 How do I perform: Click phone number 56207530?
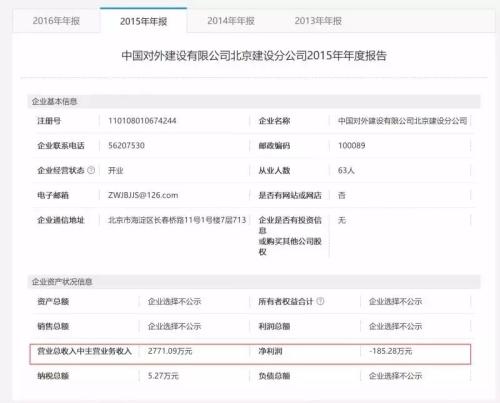(126, 145)
